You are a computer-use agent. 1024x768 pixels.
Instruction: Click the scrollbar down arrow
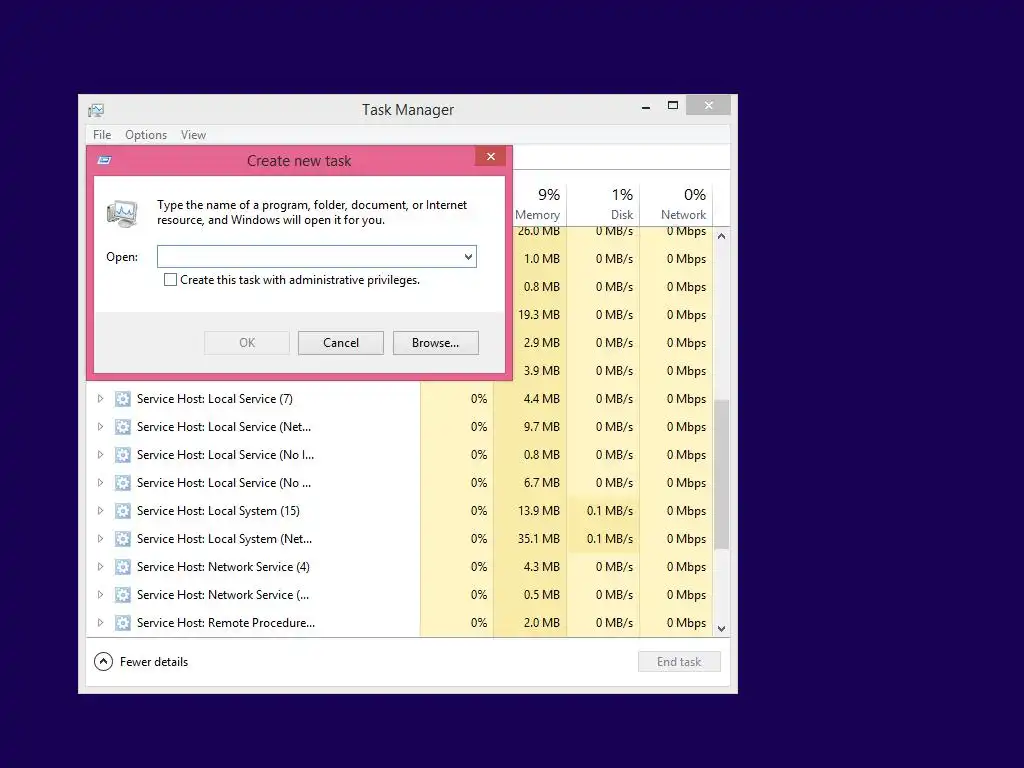pyautogui.click(x=722, y=629)
